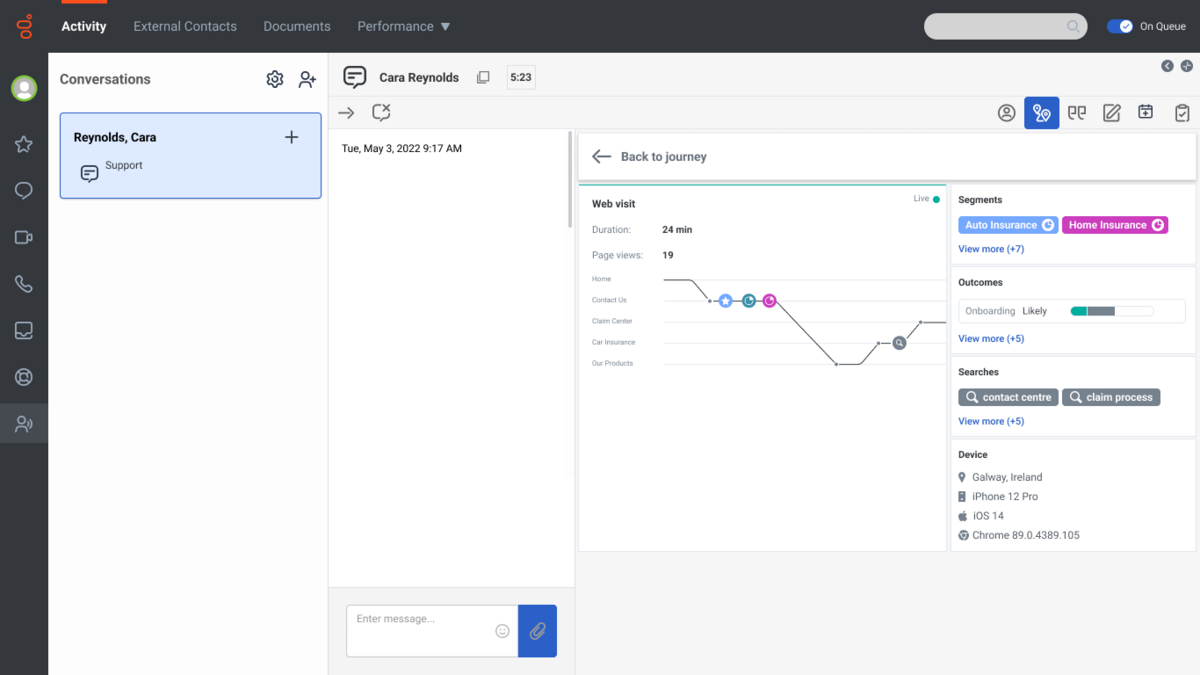Image resolution: width=1200 pixels, height=675 pixels.
Task: Click Chrome 89.0.4389.105 browser text
Action: pyautogui.click(x=1026, y=535)
